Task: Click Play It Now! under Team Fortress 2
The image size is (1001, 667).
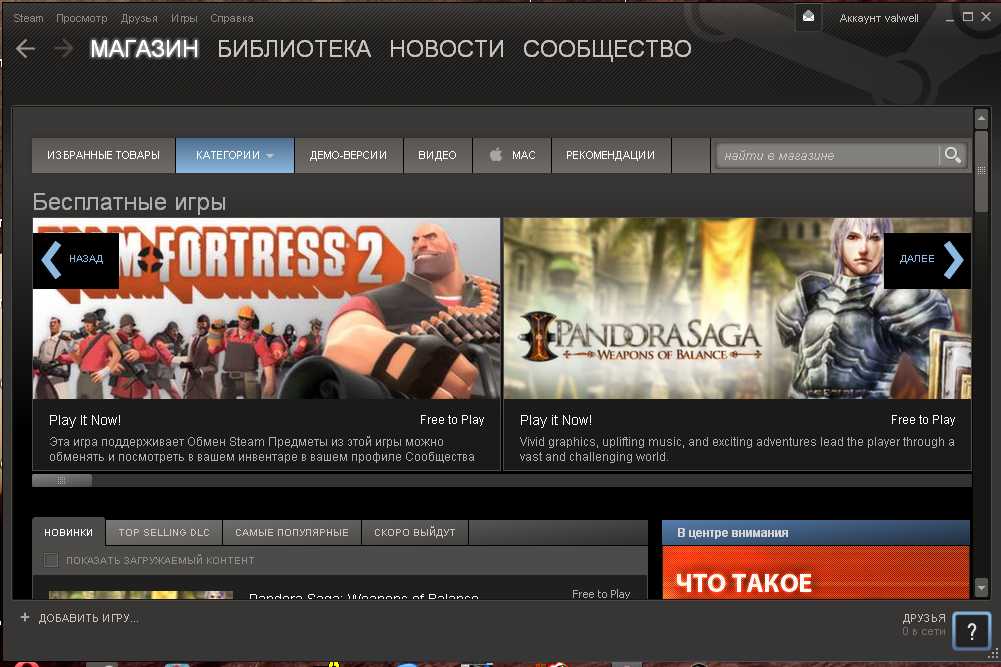Action: click(x=85, y=420)
